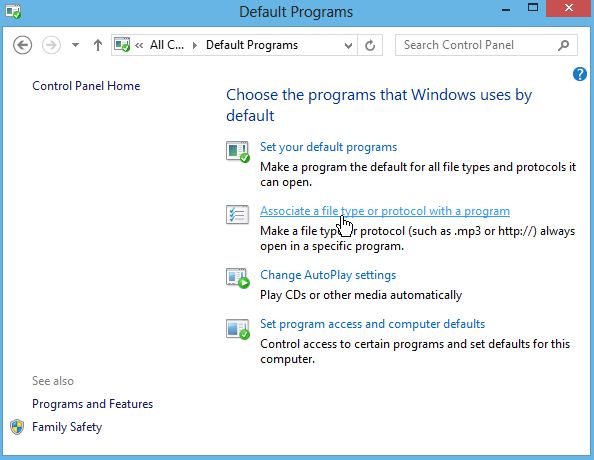Open the recent locations dropdown arrow
The image size is (594, 460).
click(x=75, y=45)
